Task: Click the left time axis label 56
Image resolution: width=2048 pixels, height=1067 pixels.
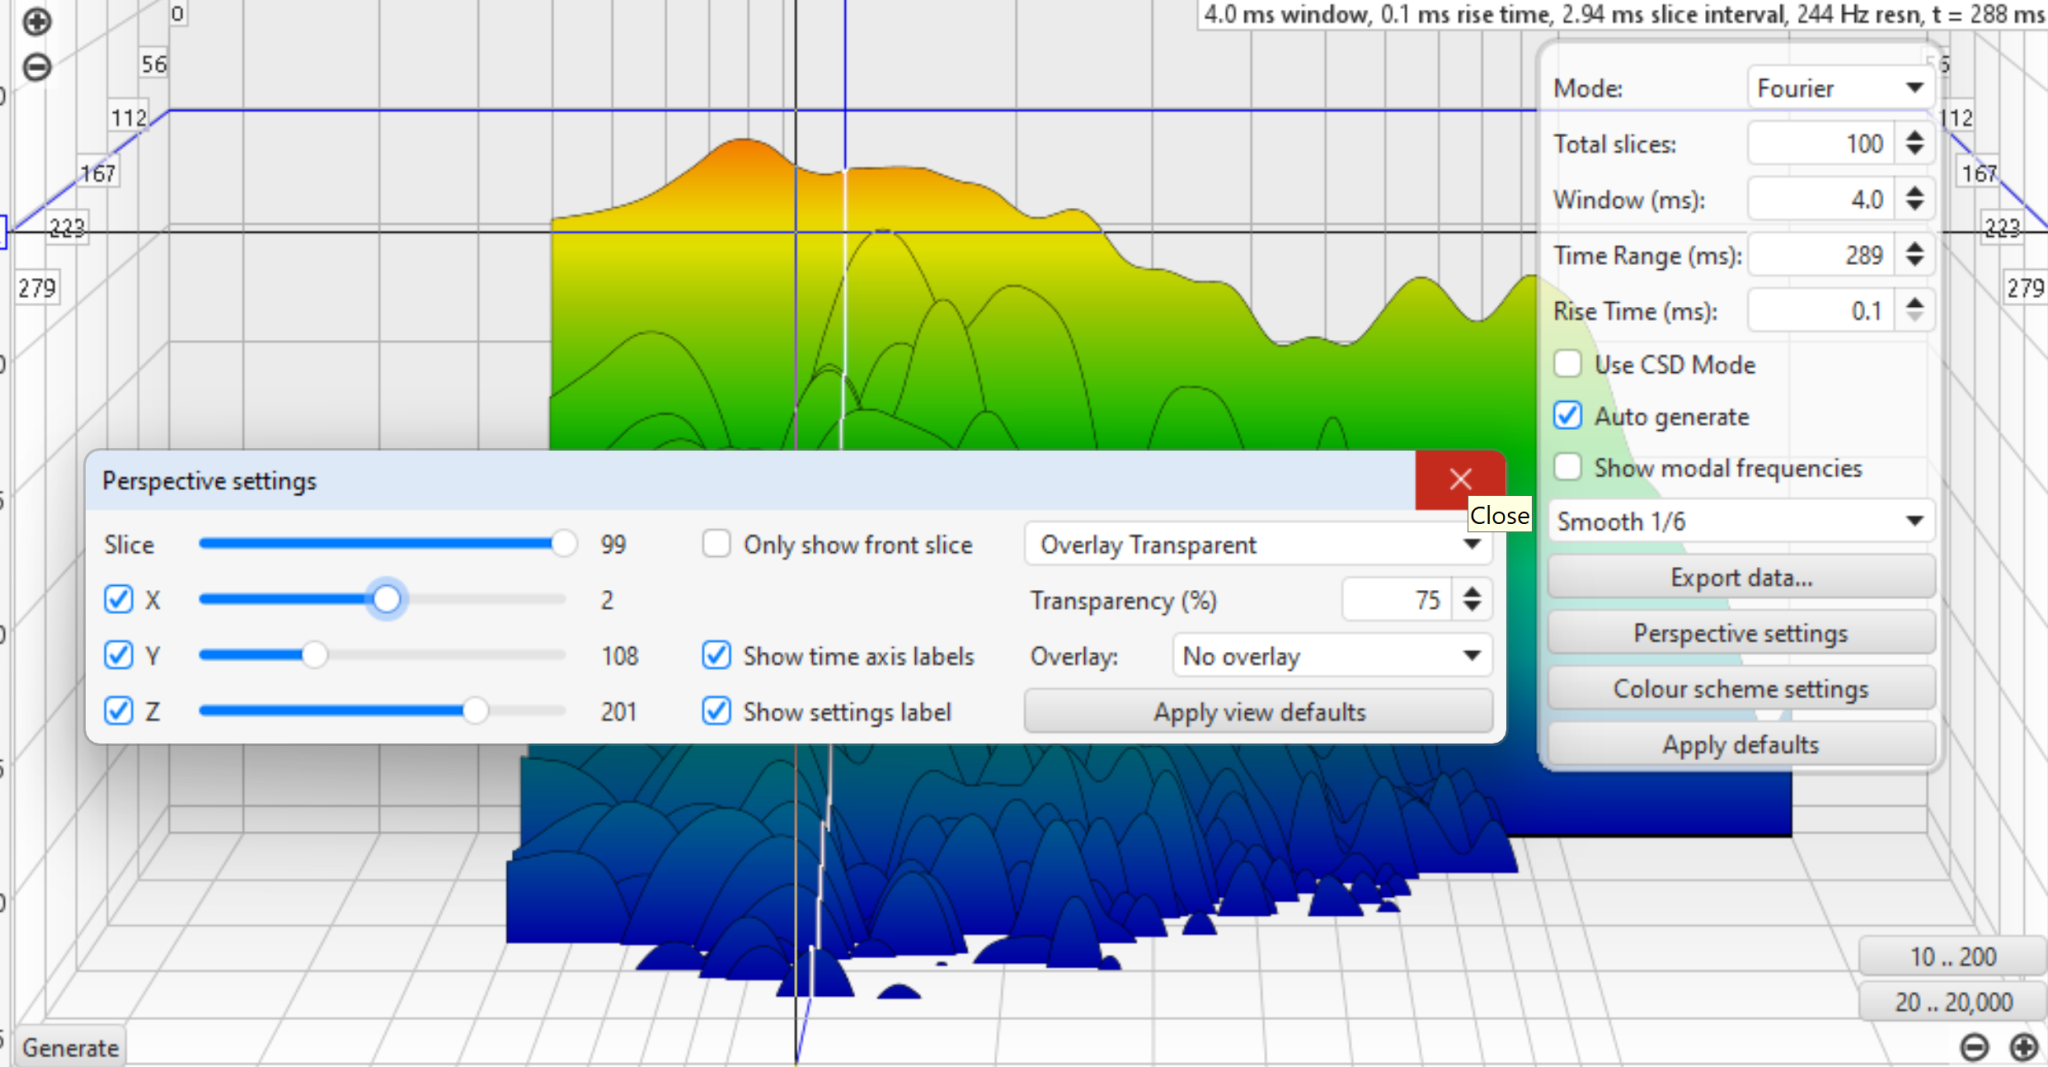Action: (x=154, y=64)
